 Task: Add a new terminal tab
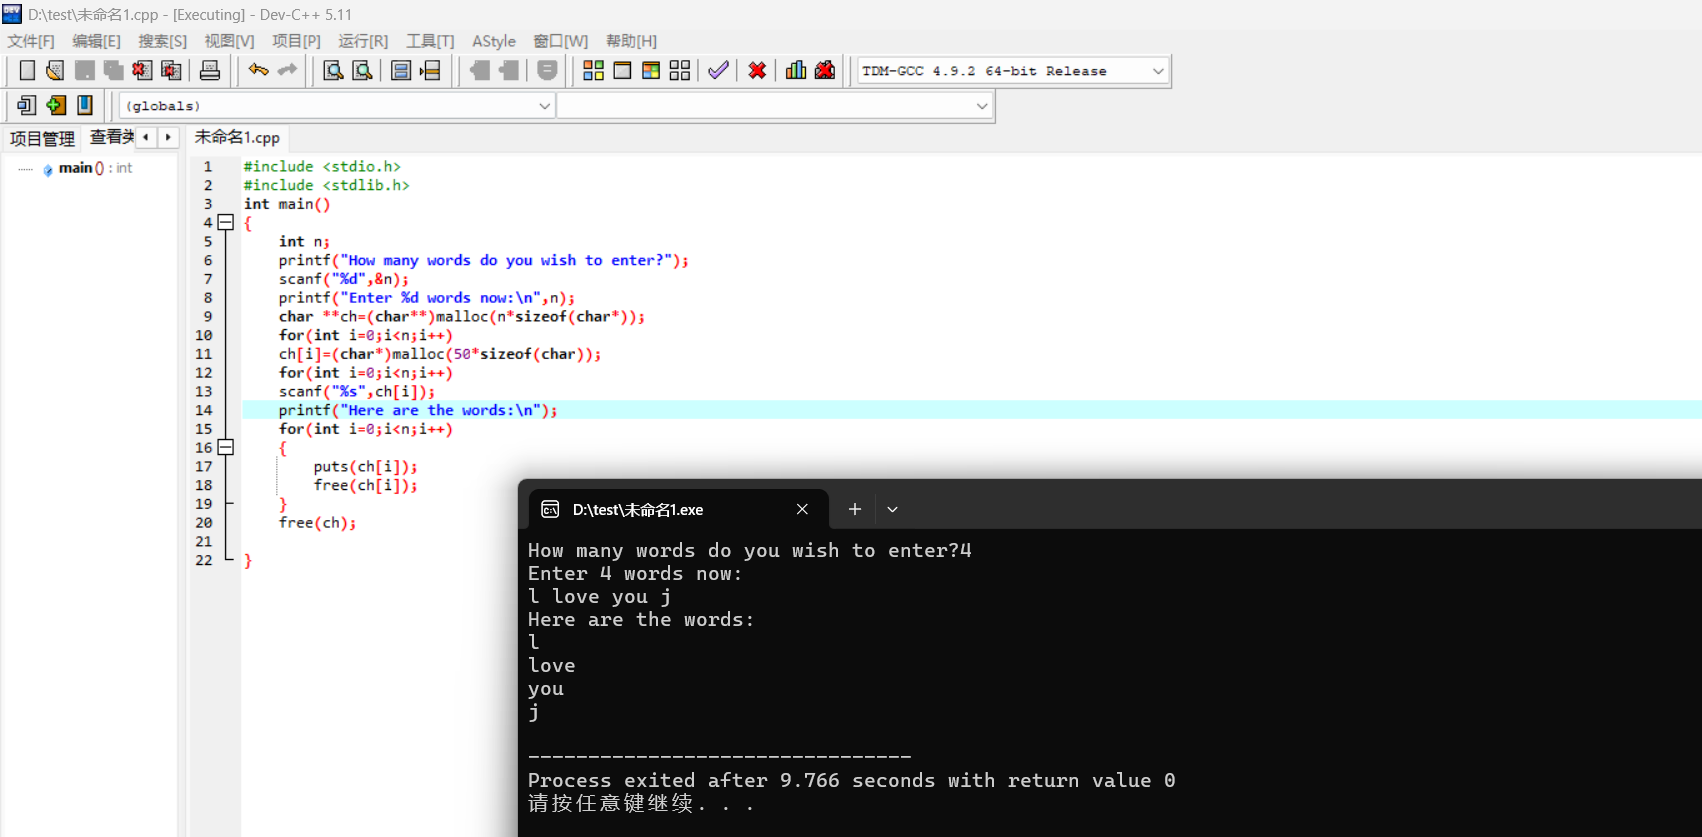point(855,509)
